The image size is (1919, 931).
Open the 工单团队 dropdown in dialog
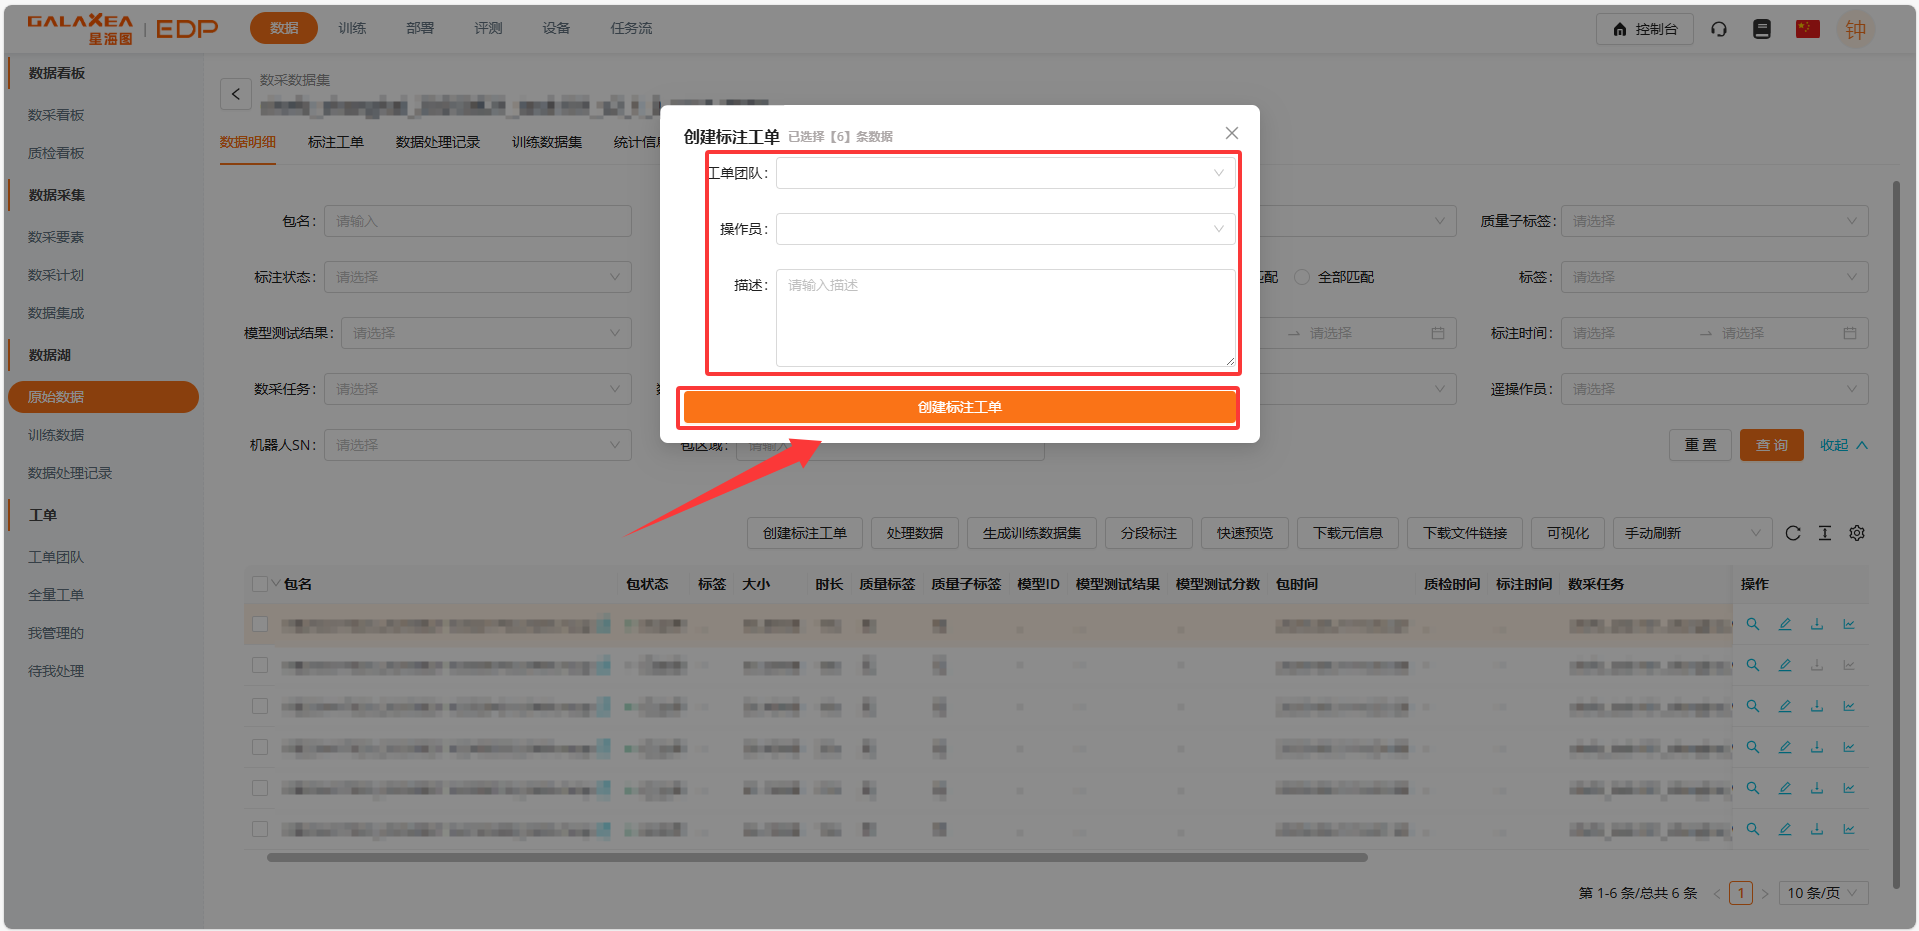tap(1005, 173)
